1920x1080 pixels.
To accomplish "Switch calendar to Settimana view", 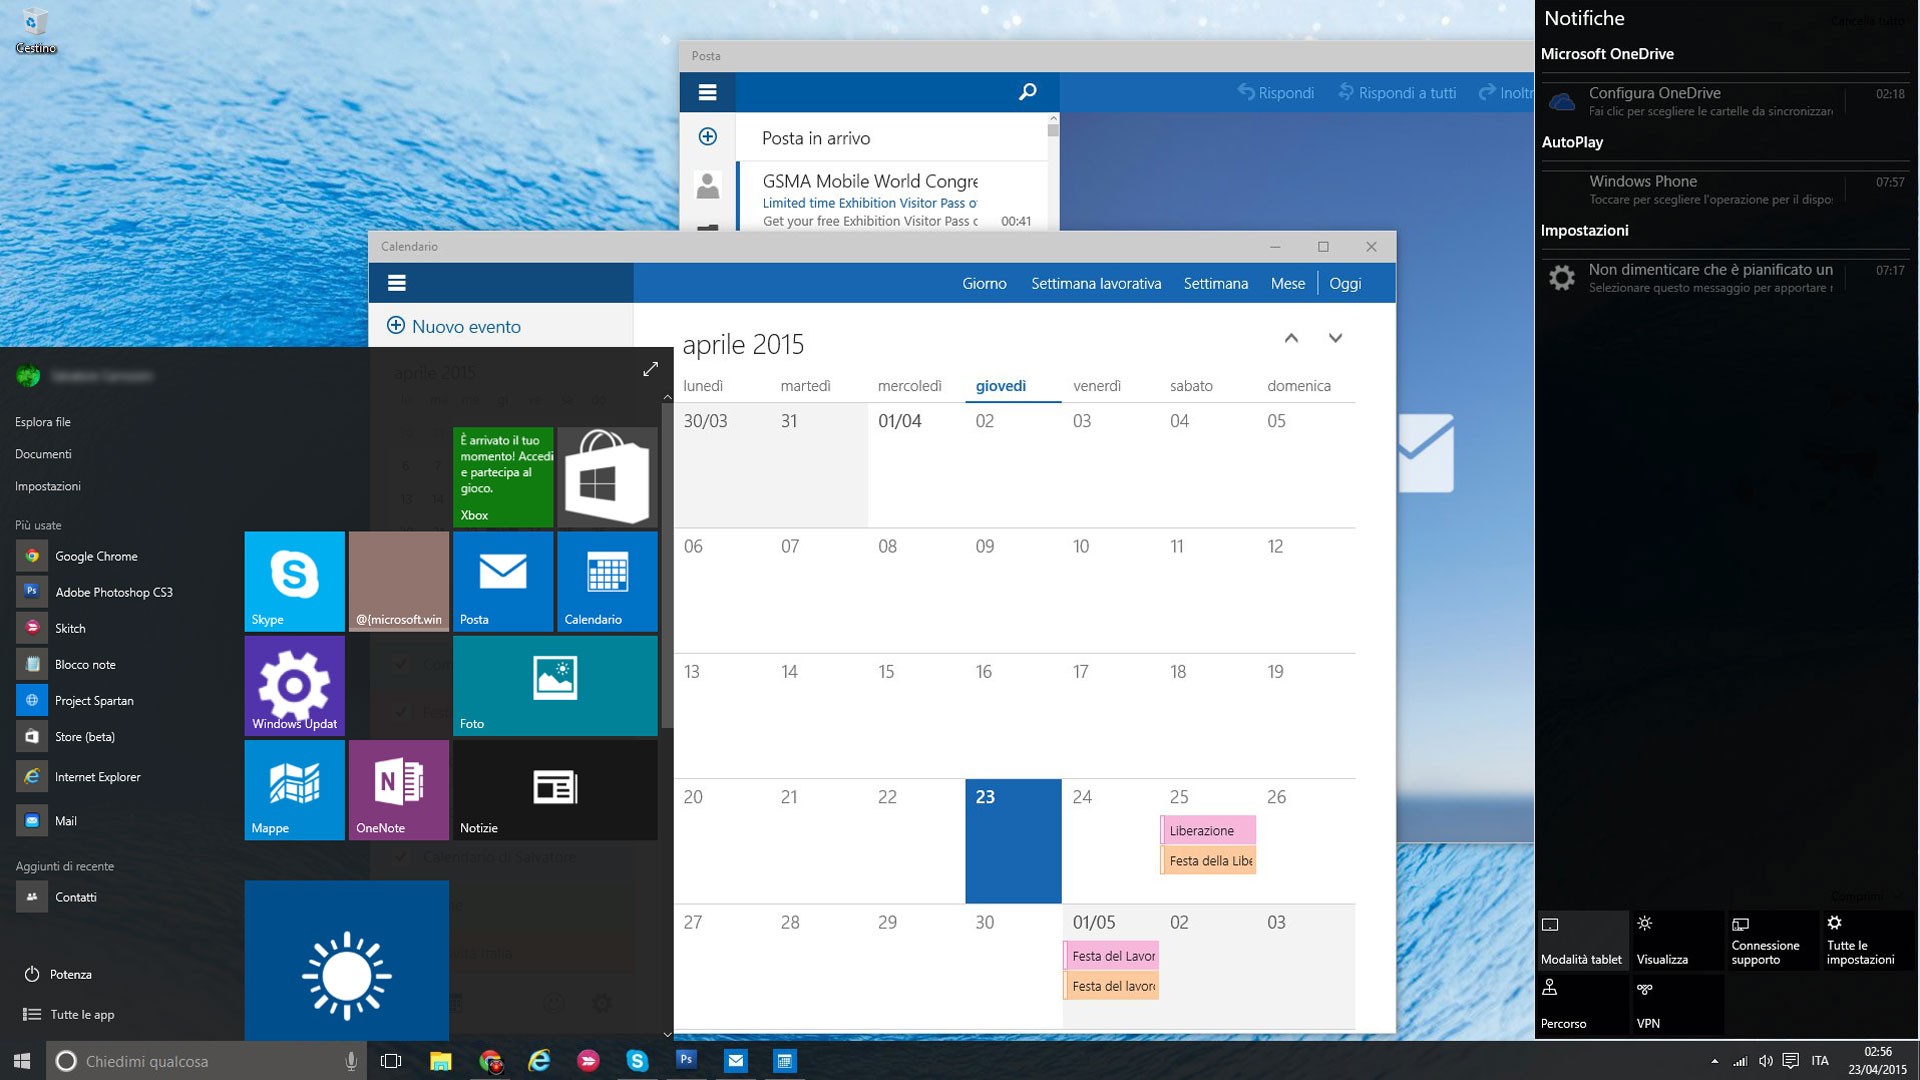I will [1215, 283].
